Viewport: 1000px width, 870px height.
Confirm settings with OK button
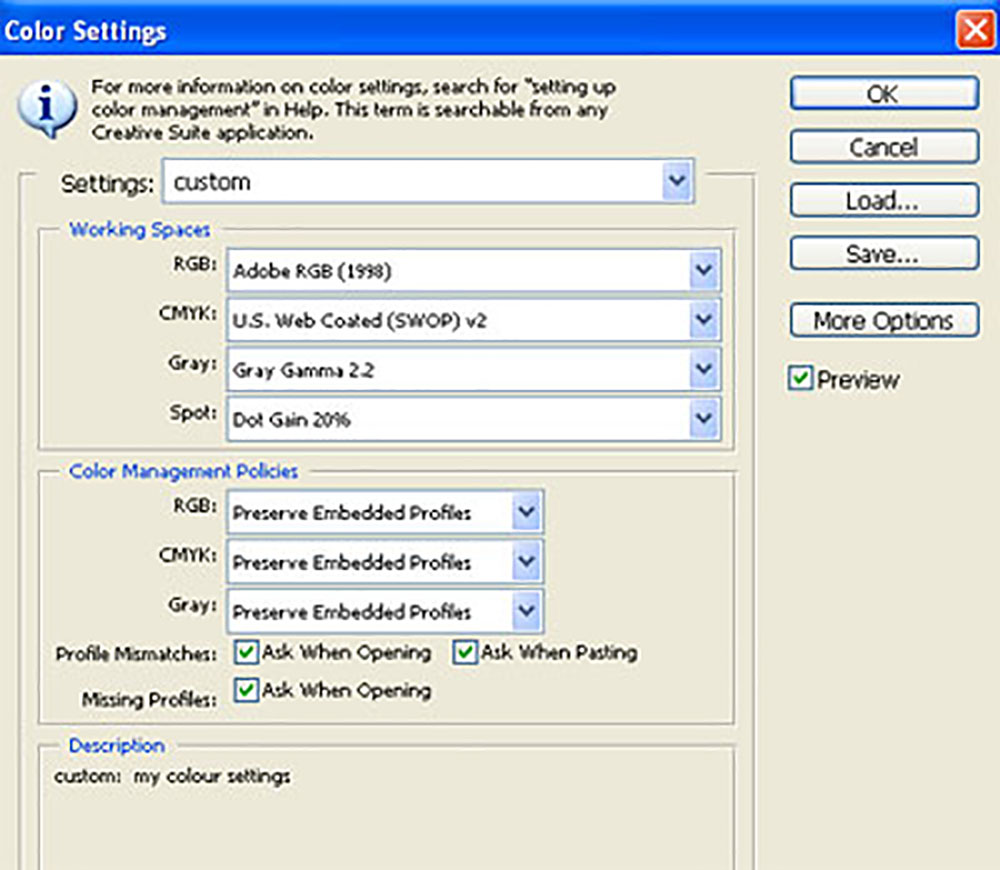tap(884, 94)
